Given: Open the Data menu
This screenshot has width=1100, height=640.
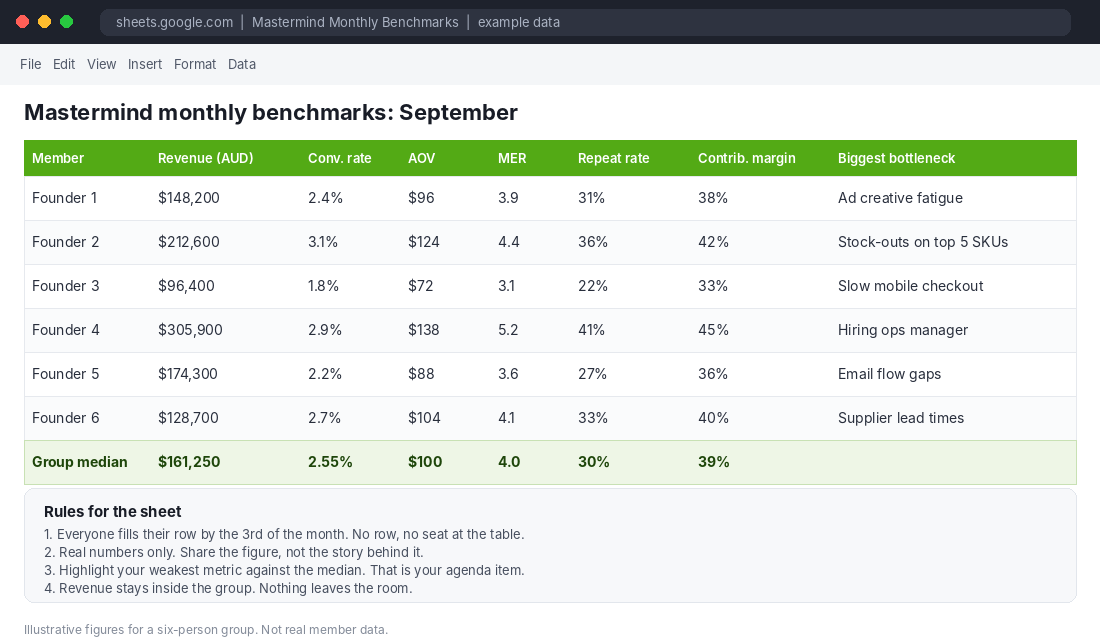Looking at the screenshot, I should [x=242, y=64].
